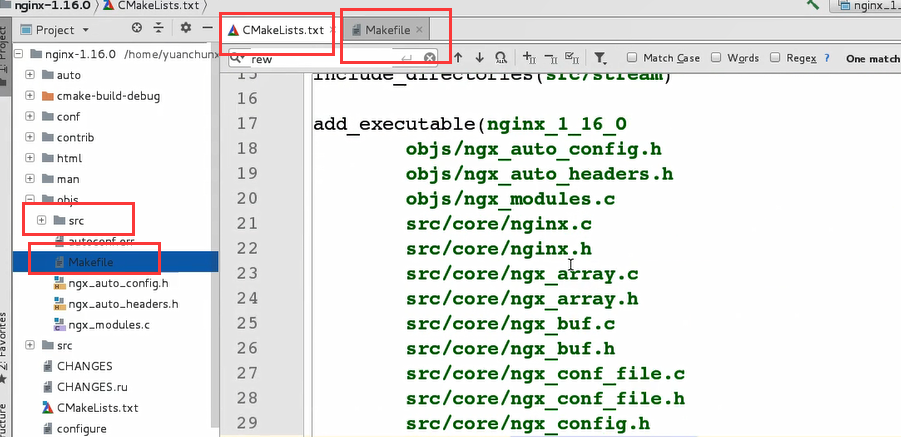Viewport: 901px width, 437px height.
Task: Select the Makefile under objs
Action: [90, 262]
